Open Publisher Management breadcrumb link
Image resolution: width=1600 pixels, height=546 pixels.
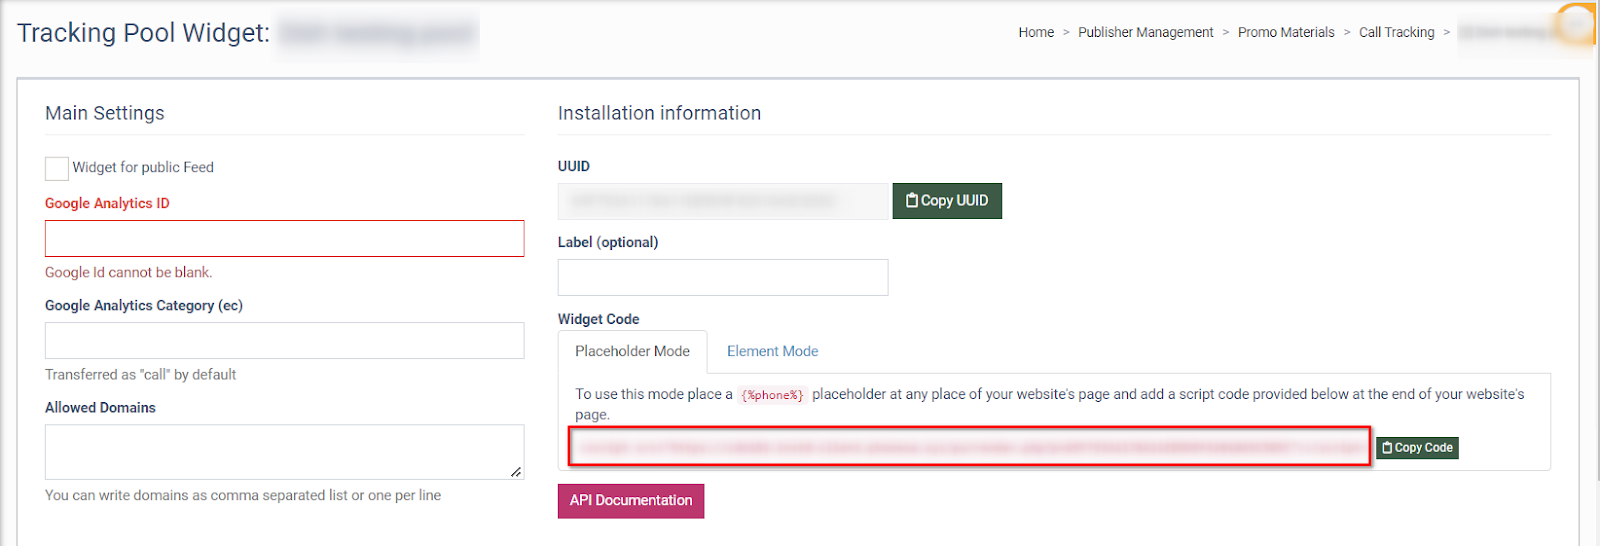pyautogui.click(x=1145, y=33)
